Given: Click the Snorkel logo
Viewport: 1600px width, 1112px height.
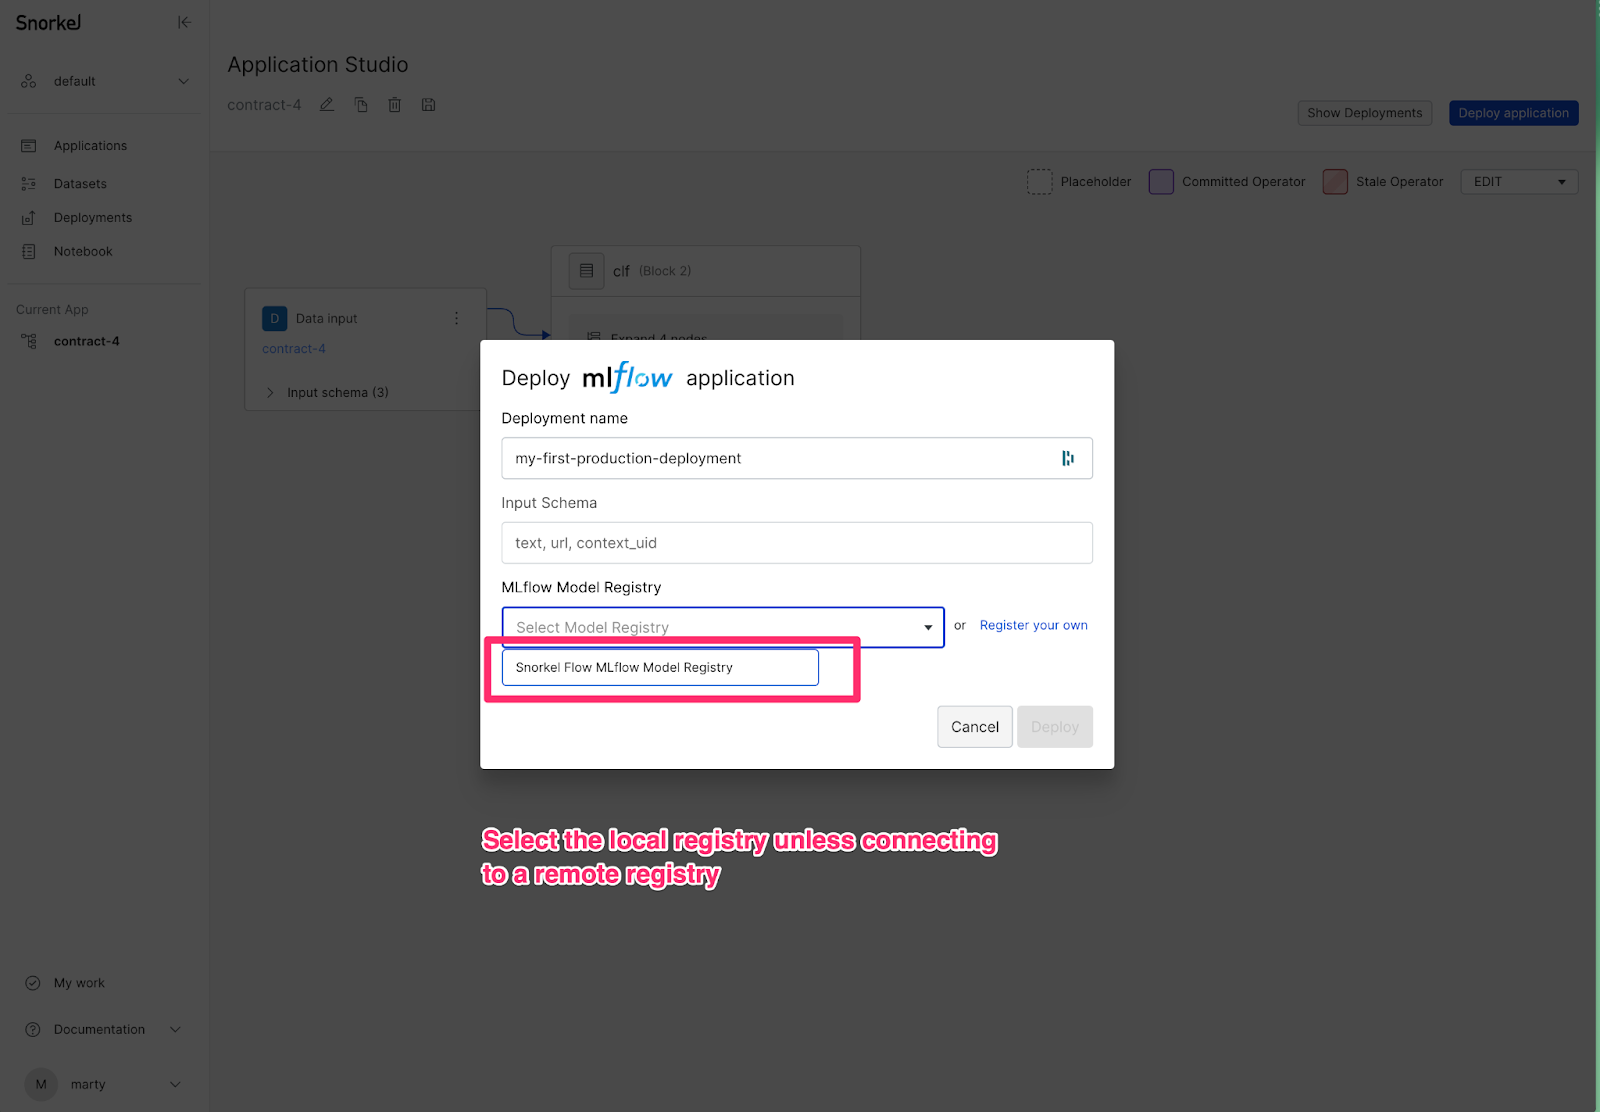Looking at the screenshot, I should coord(48,22).
